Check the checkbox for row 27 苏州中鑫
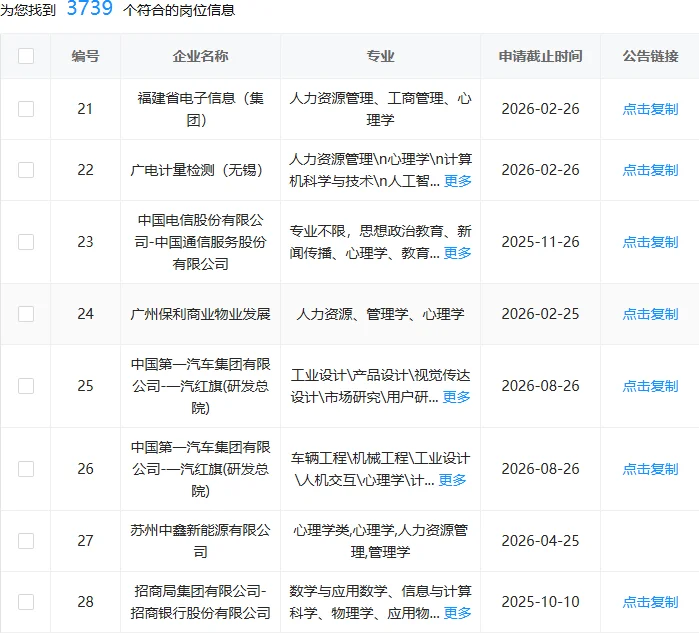 pos(26,541)
